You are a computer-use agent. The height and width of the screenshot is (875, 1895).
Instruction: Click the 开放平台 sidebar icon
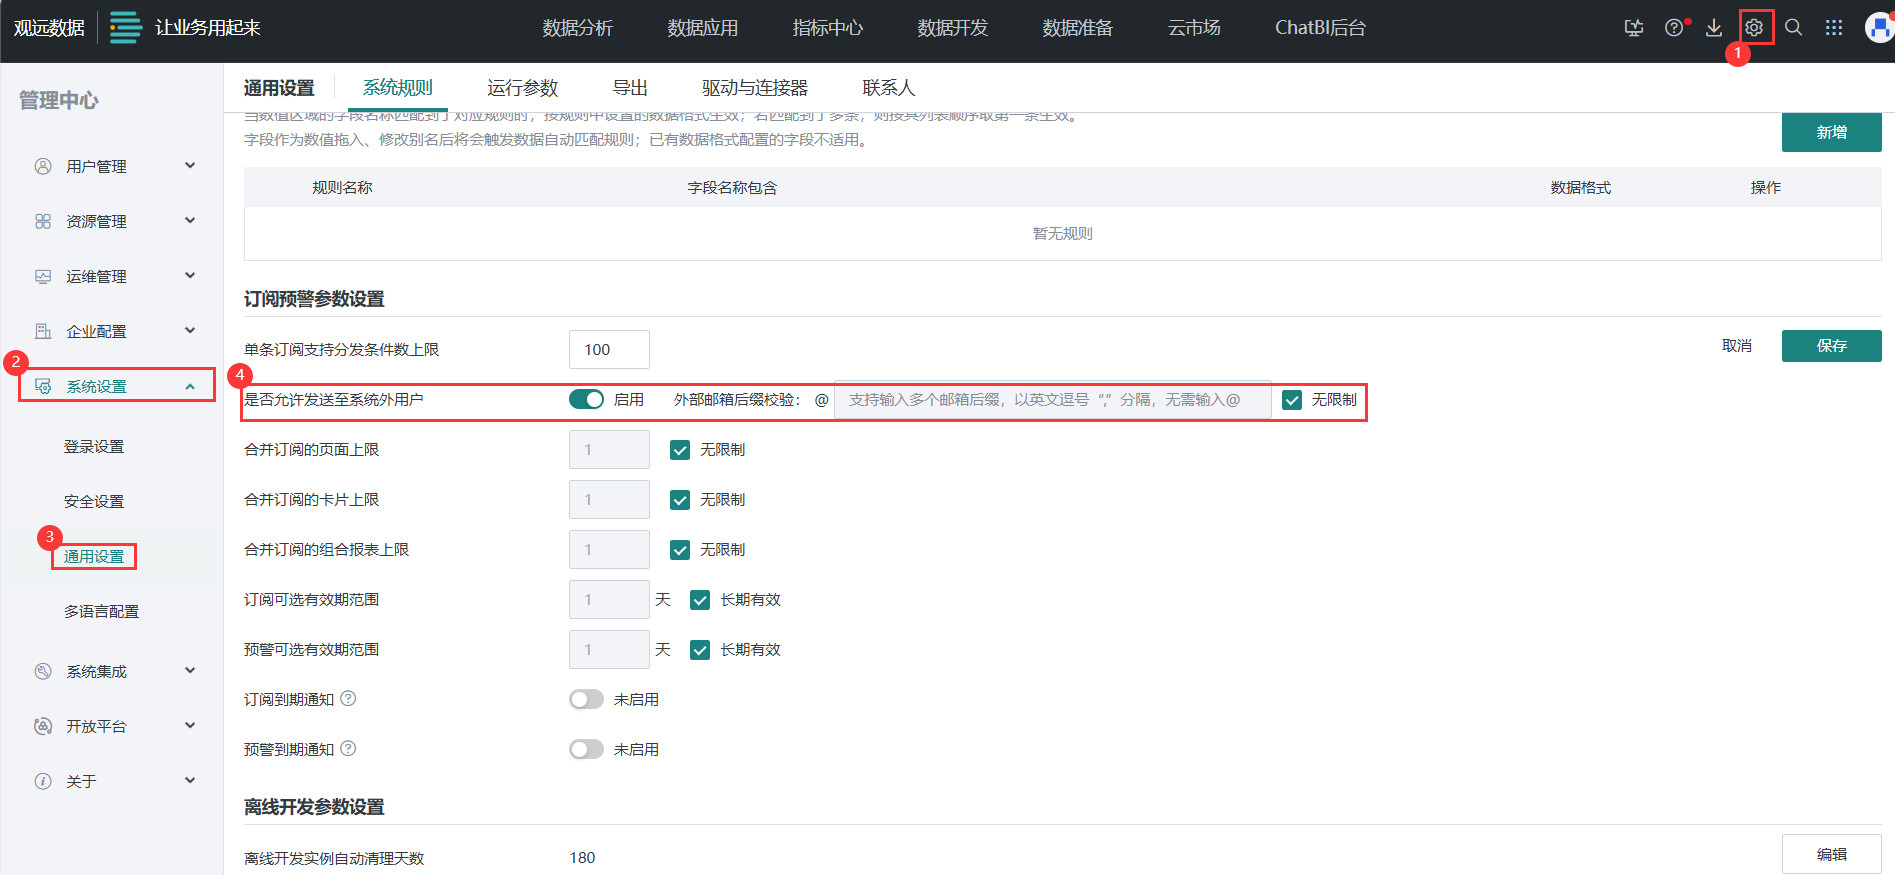point(43,726)
